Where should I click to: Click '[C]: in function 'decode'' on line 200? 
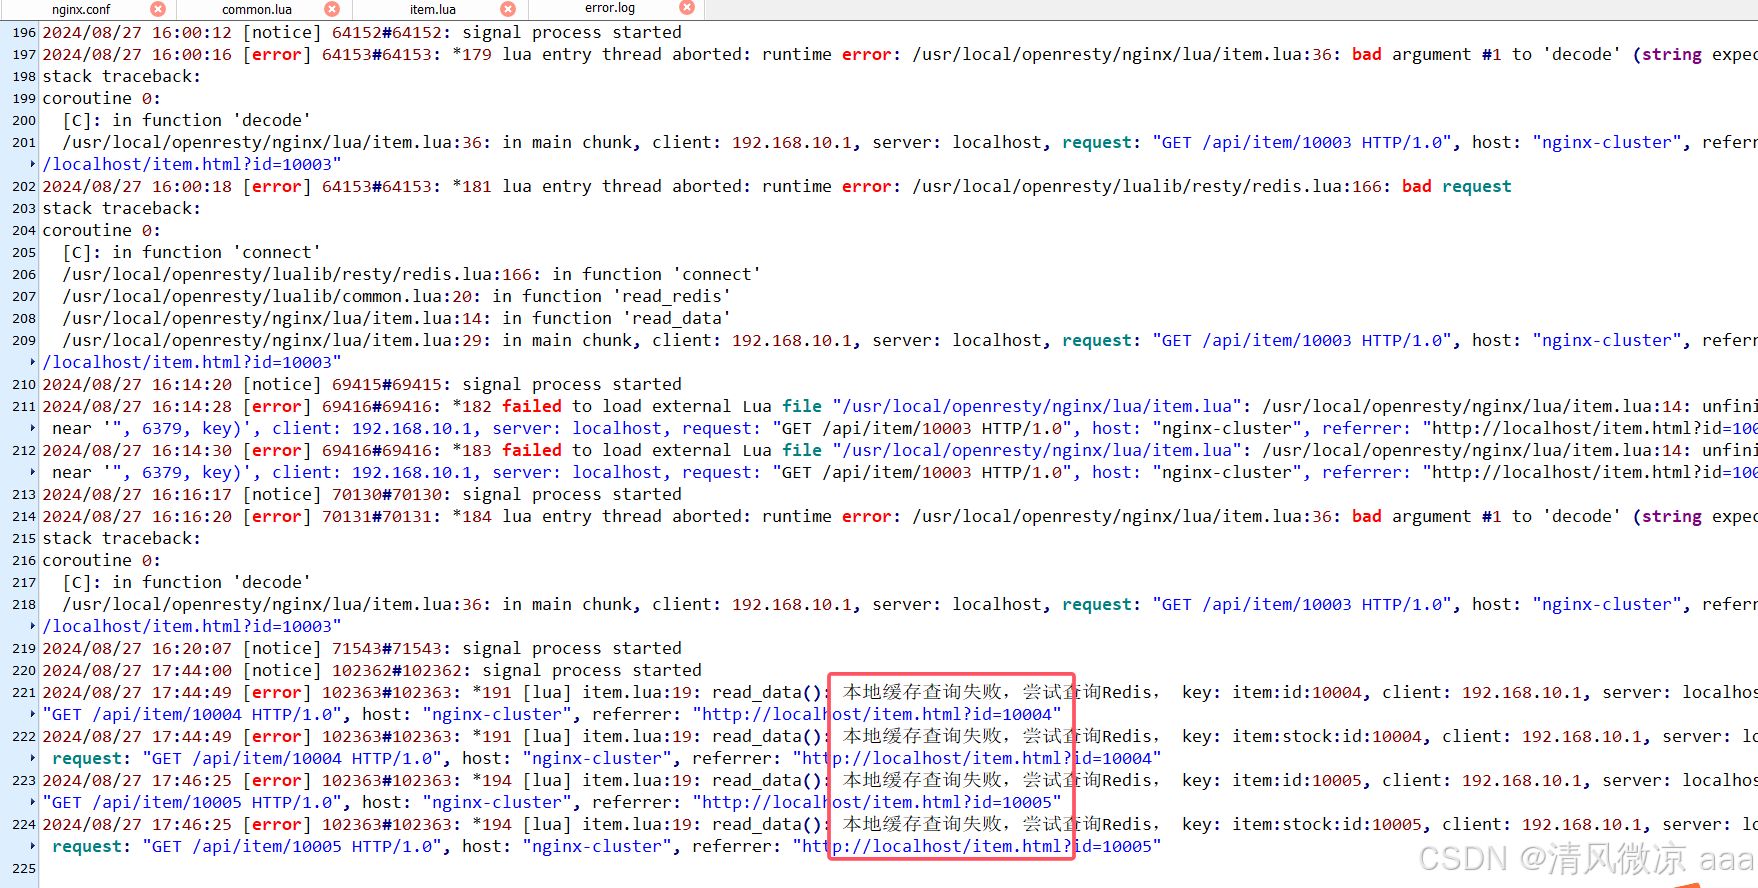click(187, 121)
